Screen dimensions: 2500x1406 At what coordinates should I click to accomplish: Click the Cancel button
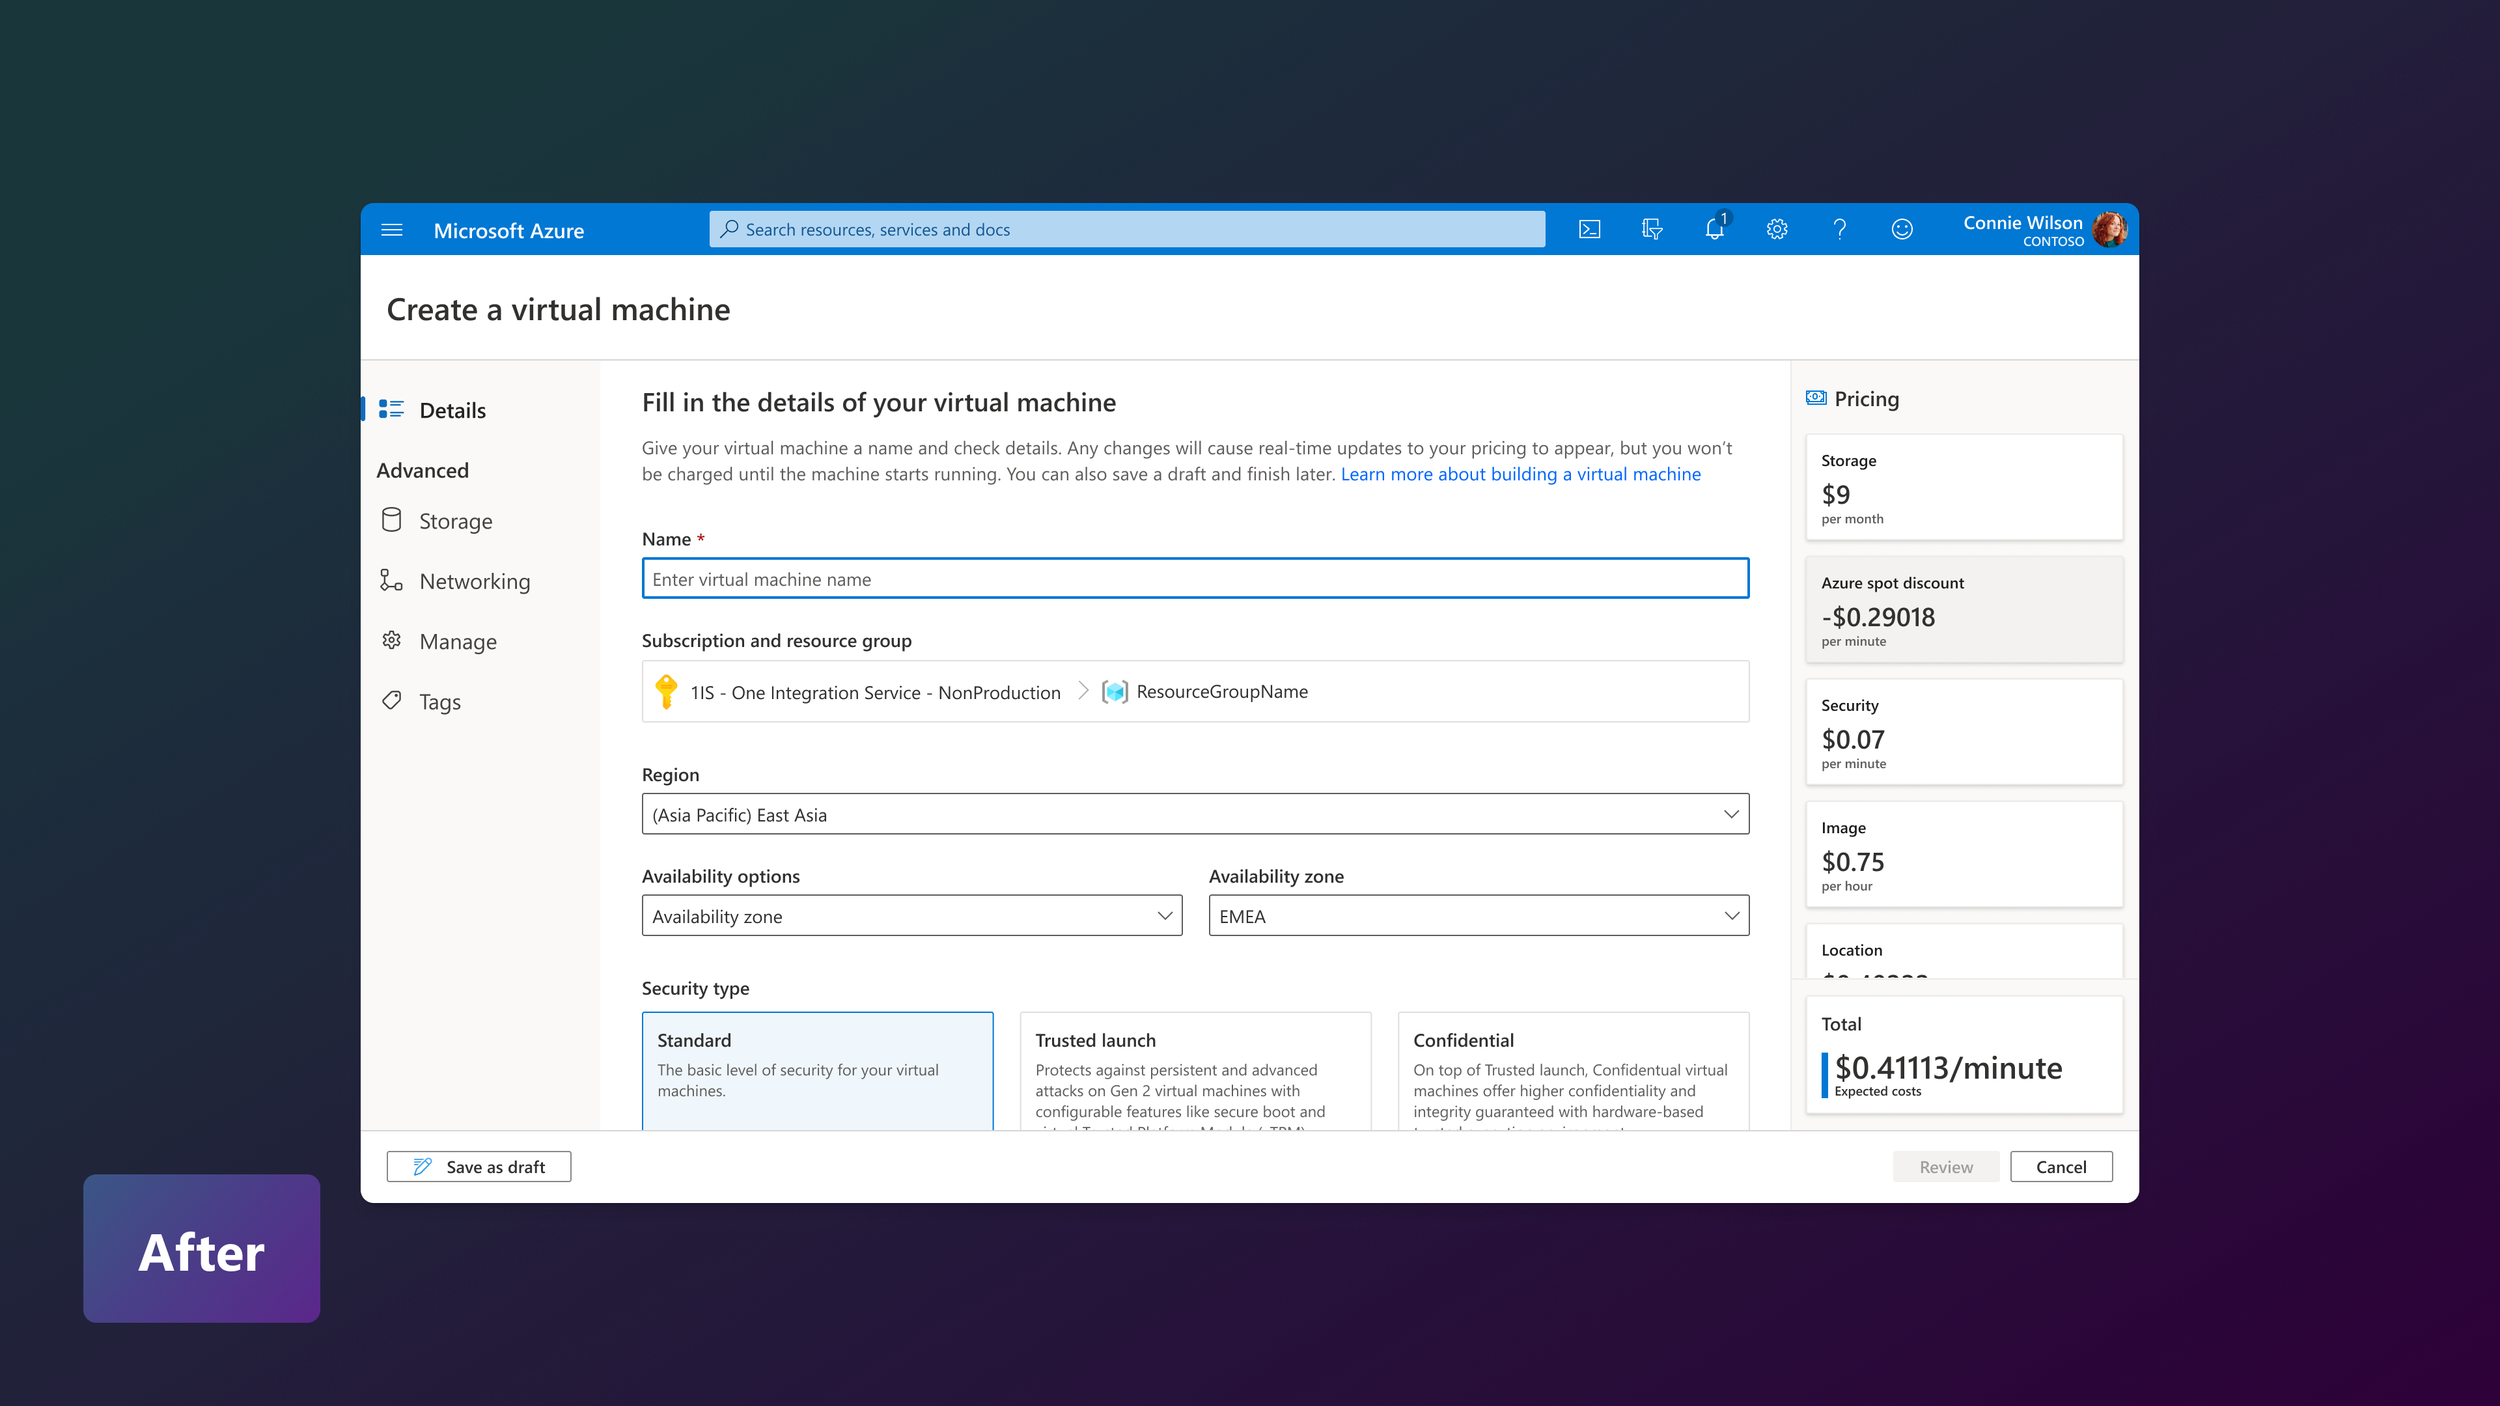tap(2061, 1167)
